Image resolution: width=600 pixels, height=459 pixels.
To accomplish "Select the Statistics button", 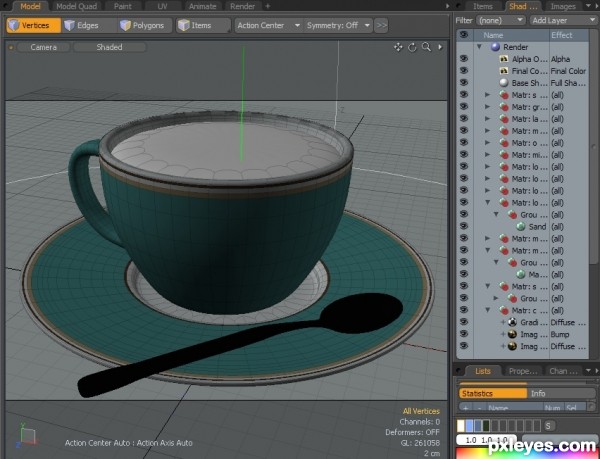I will (492, 393).
